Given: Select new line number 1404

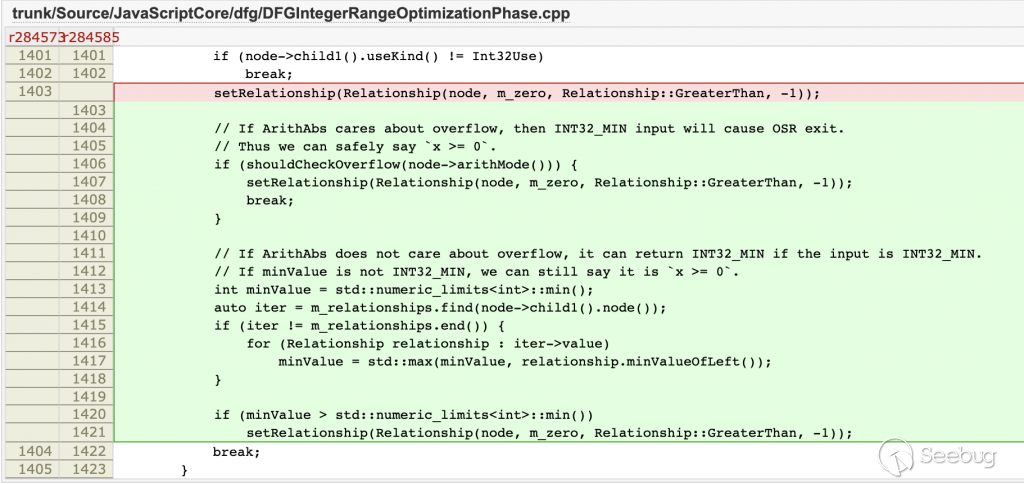Looking at the screenshot, I should tap(89, 128).
